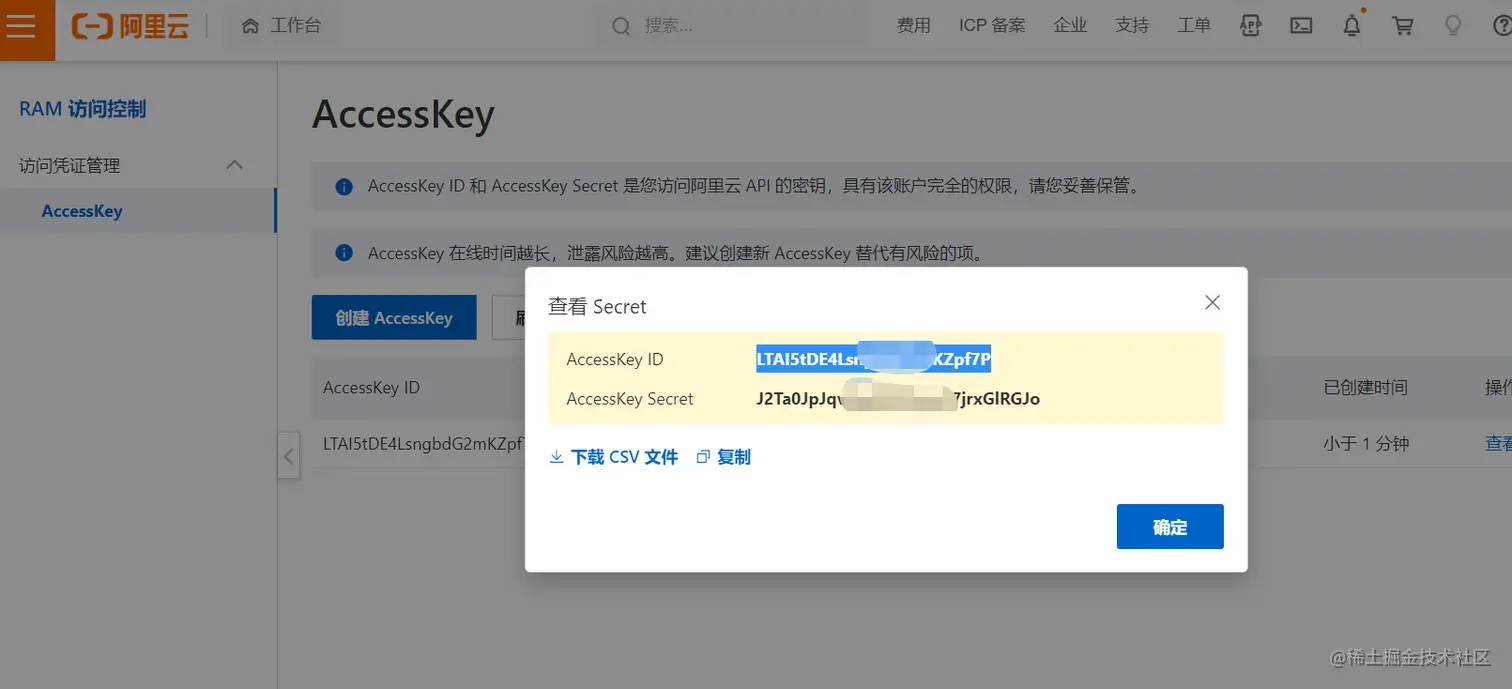Focus the 搜索 search field
This screenshot has height=689, width=1512.
732,26
